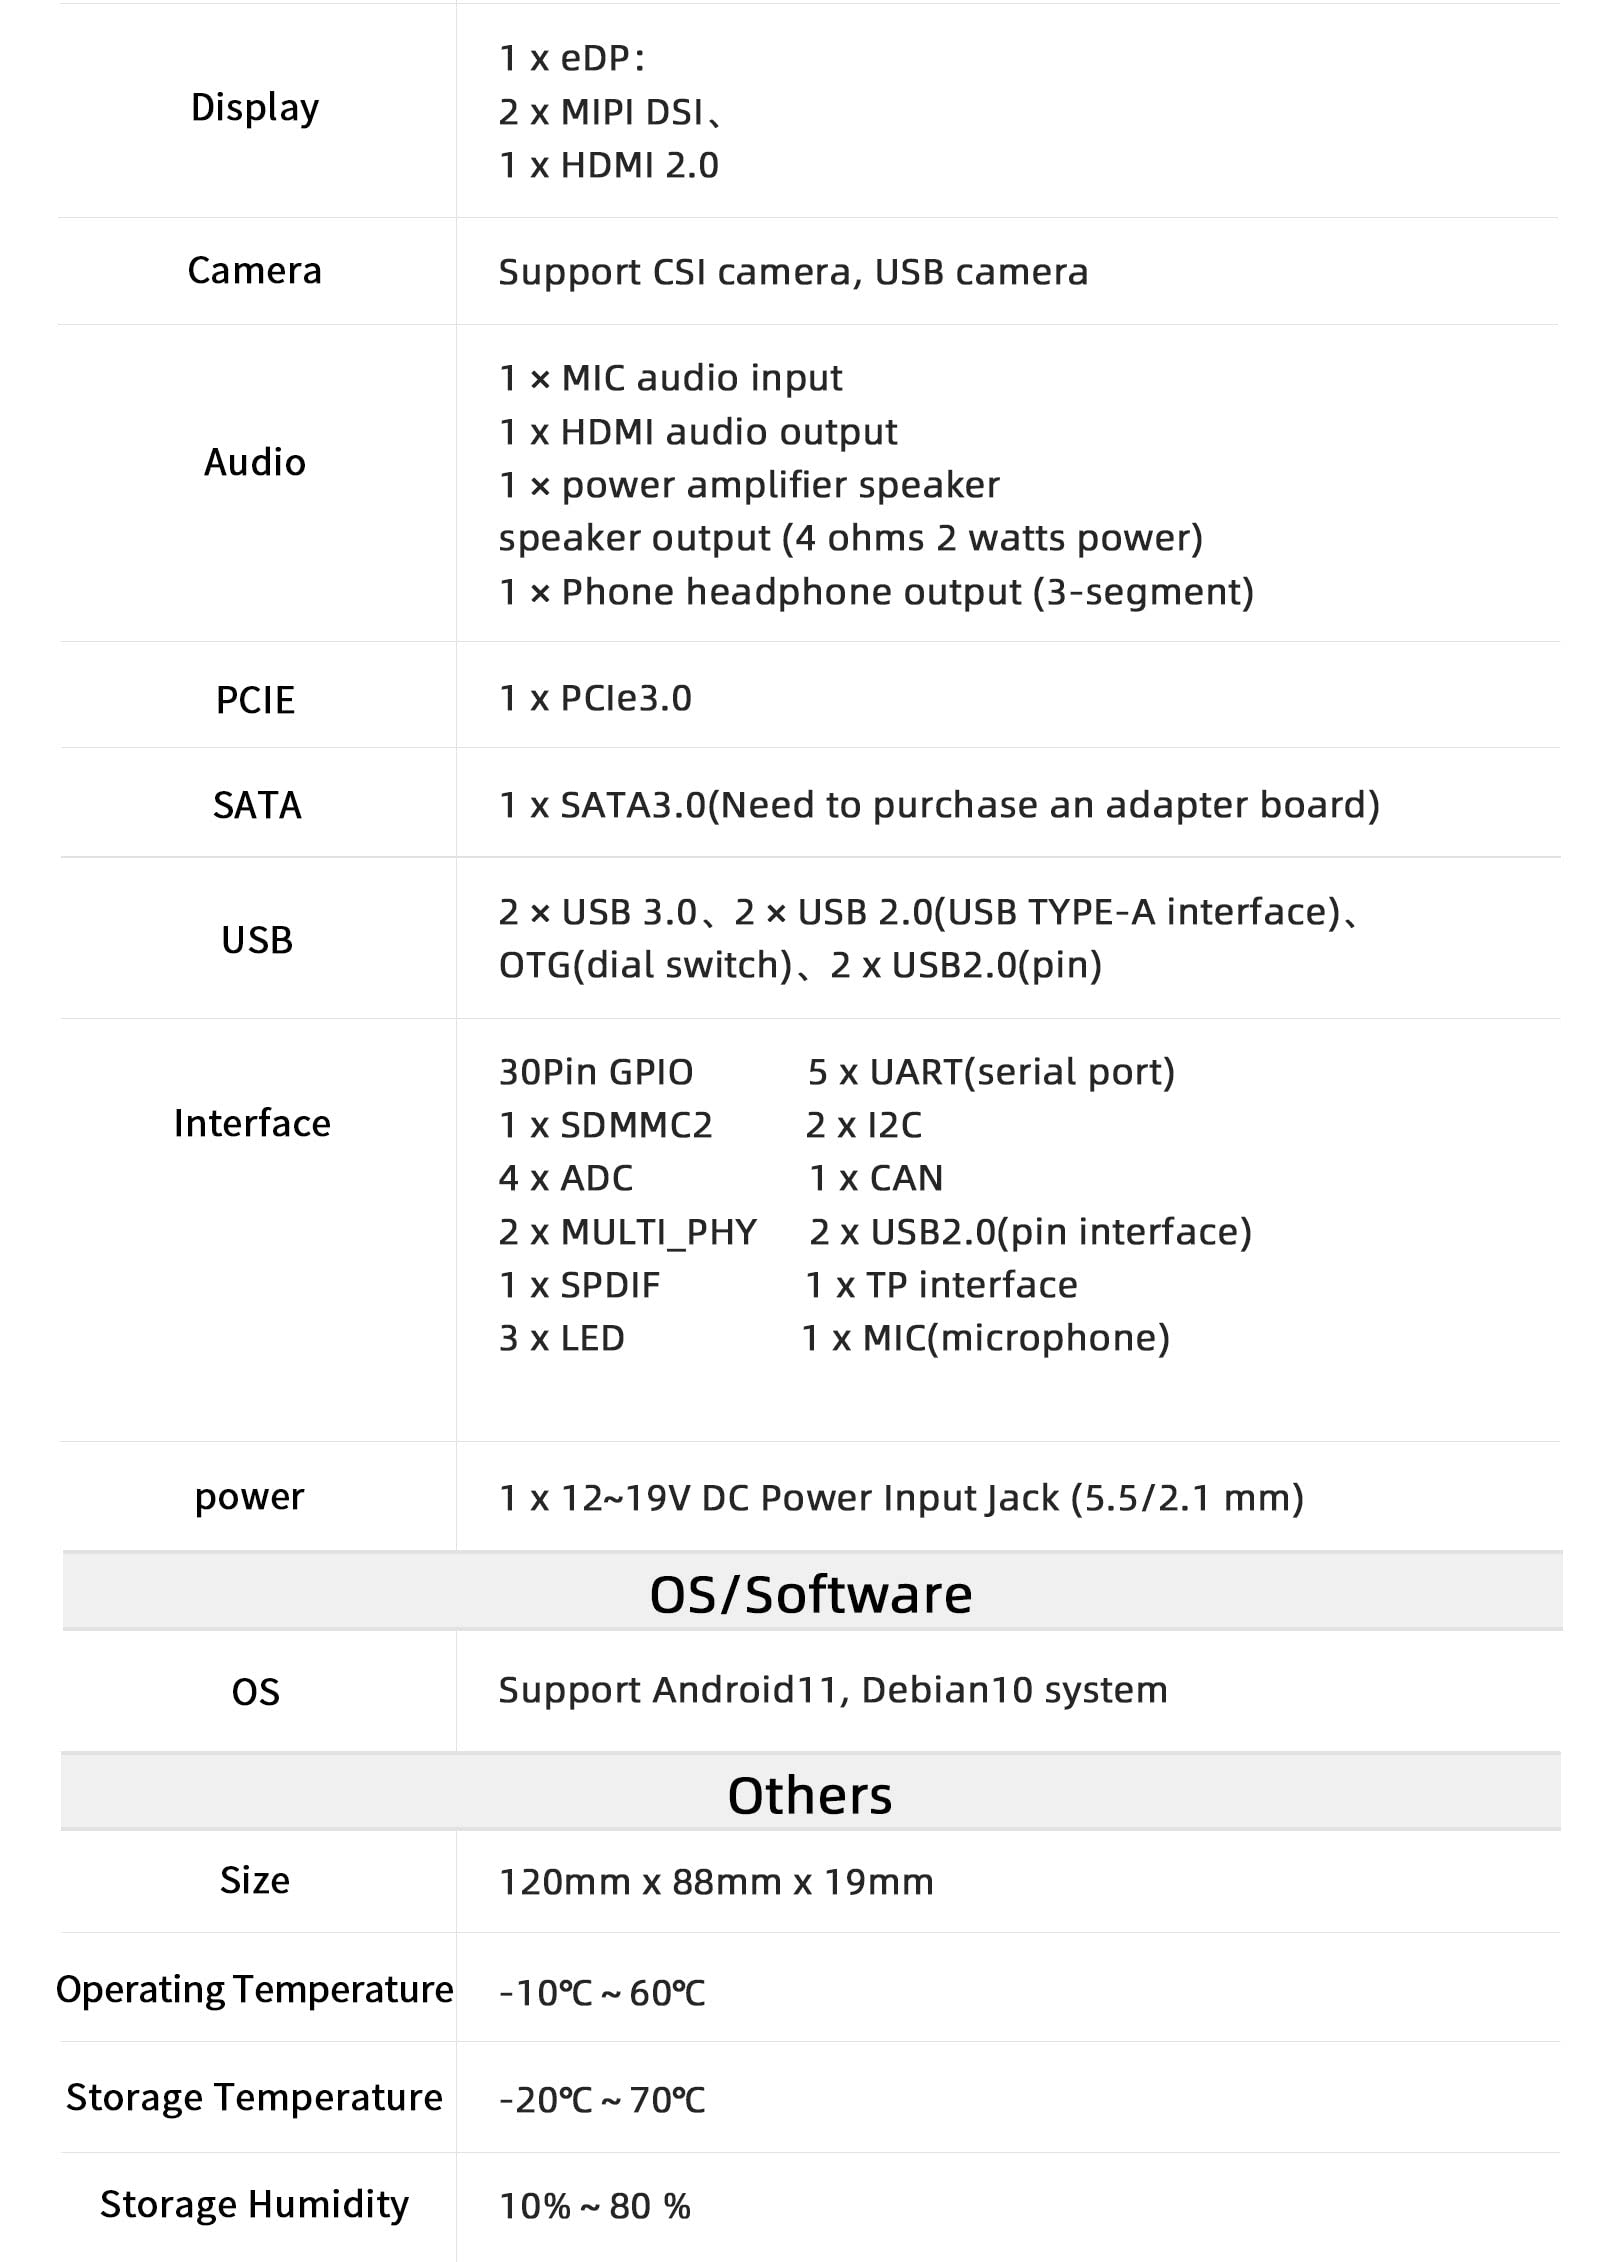Click the Display row label

click(255, 108)
